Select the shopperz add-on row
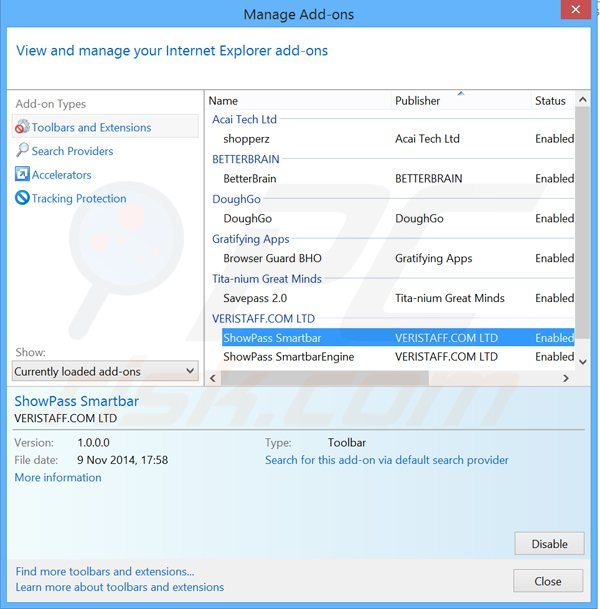The image size is (600, 609). point(246,139)
